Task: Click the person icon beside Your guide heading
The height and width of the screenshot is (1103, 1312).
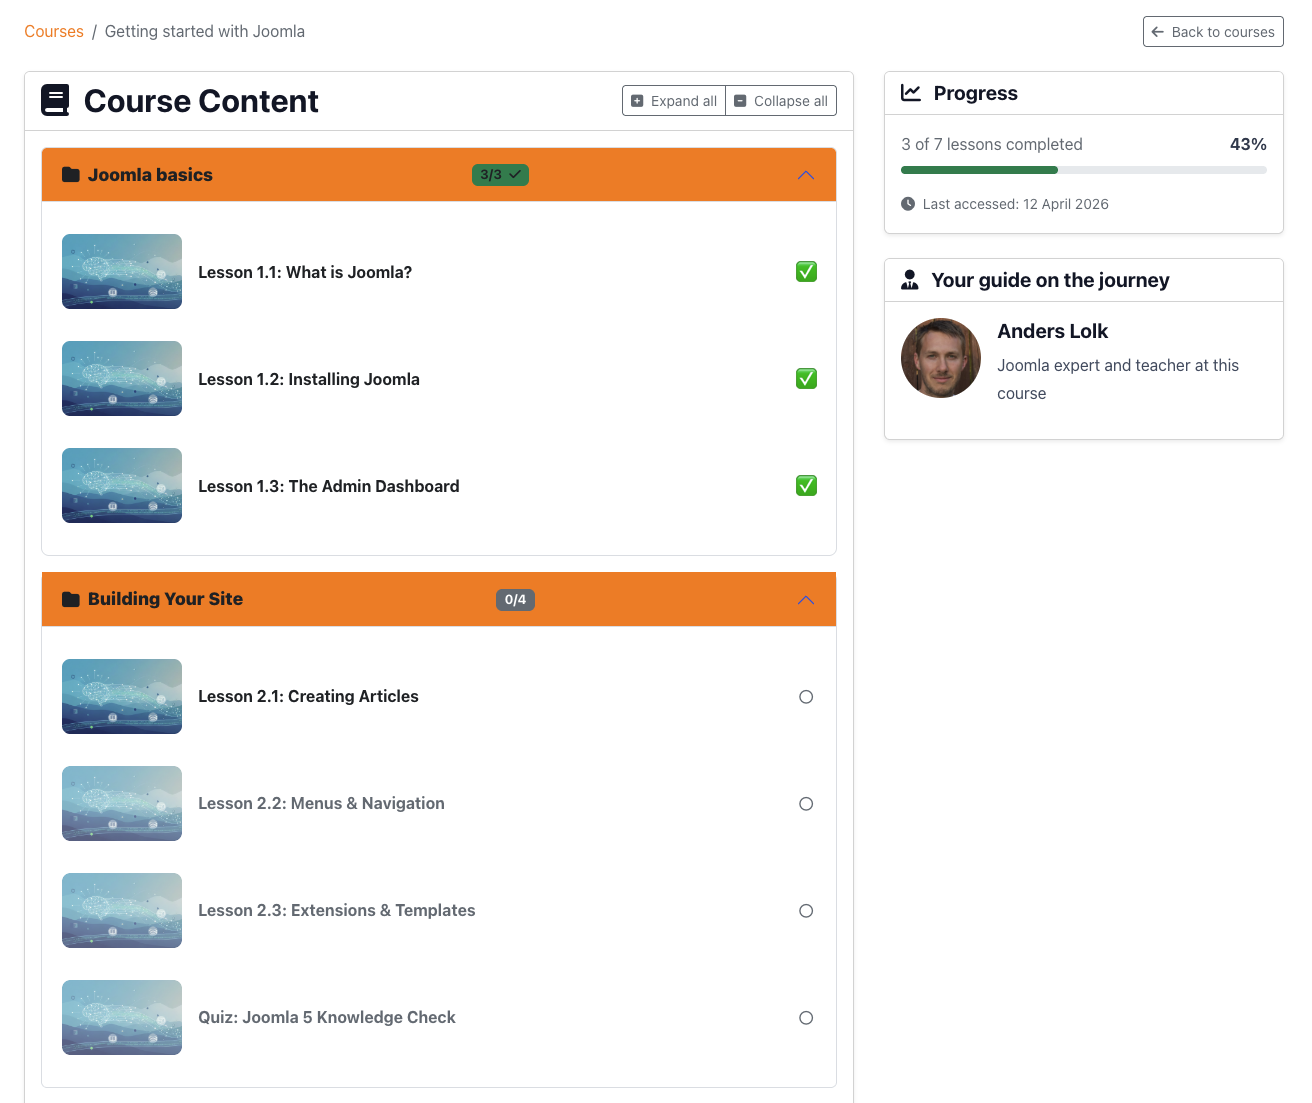Action: coord(909,280)
